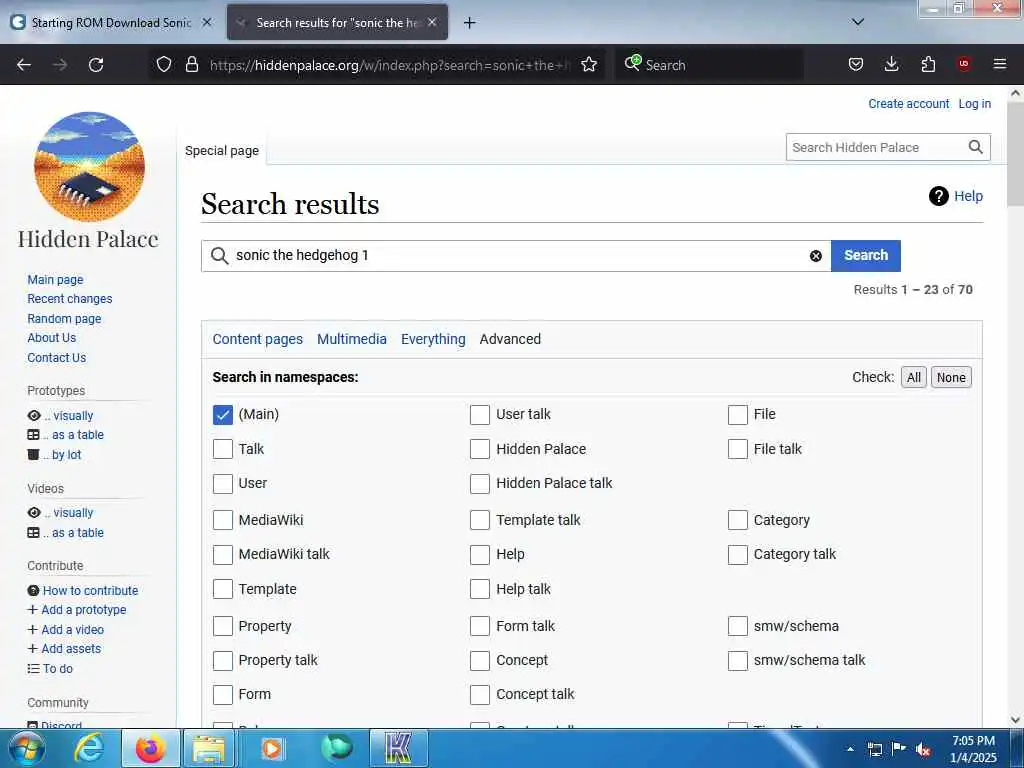The image size is (1024, 768).
Task: Click the Log in link
Action: 974,104
